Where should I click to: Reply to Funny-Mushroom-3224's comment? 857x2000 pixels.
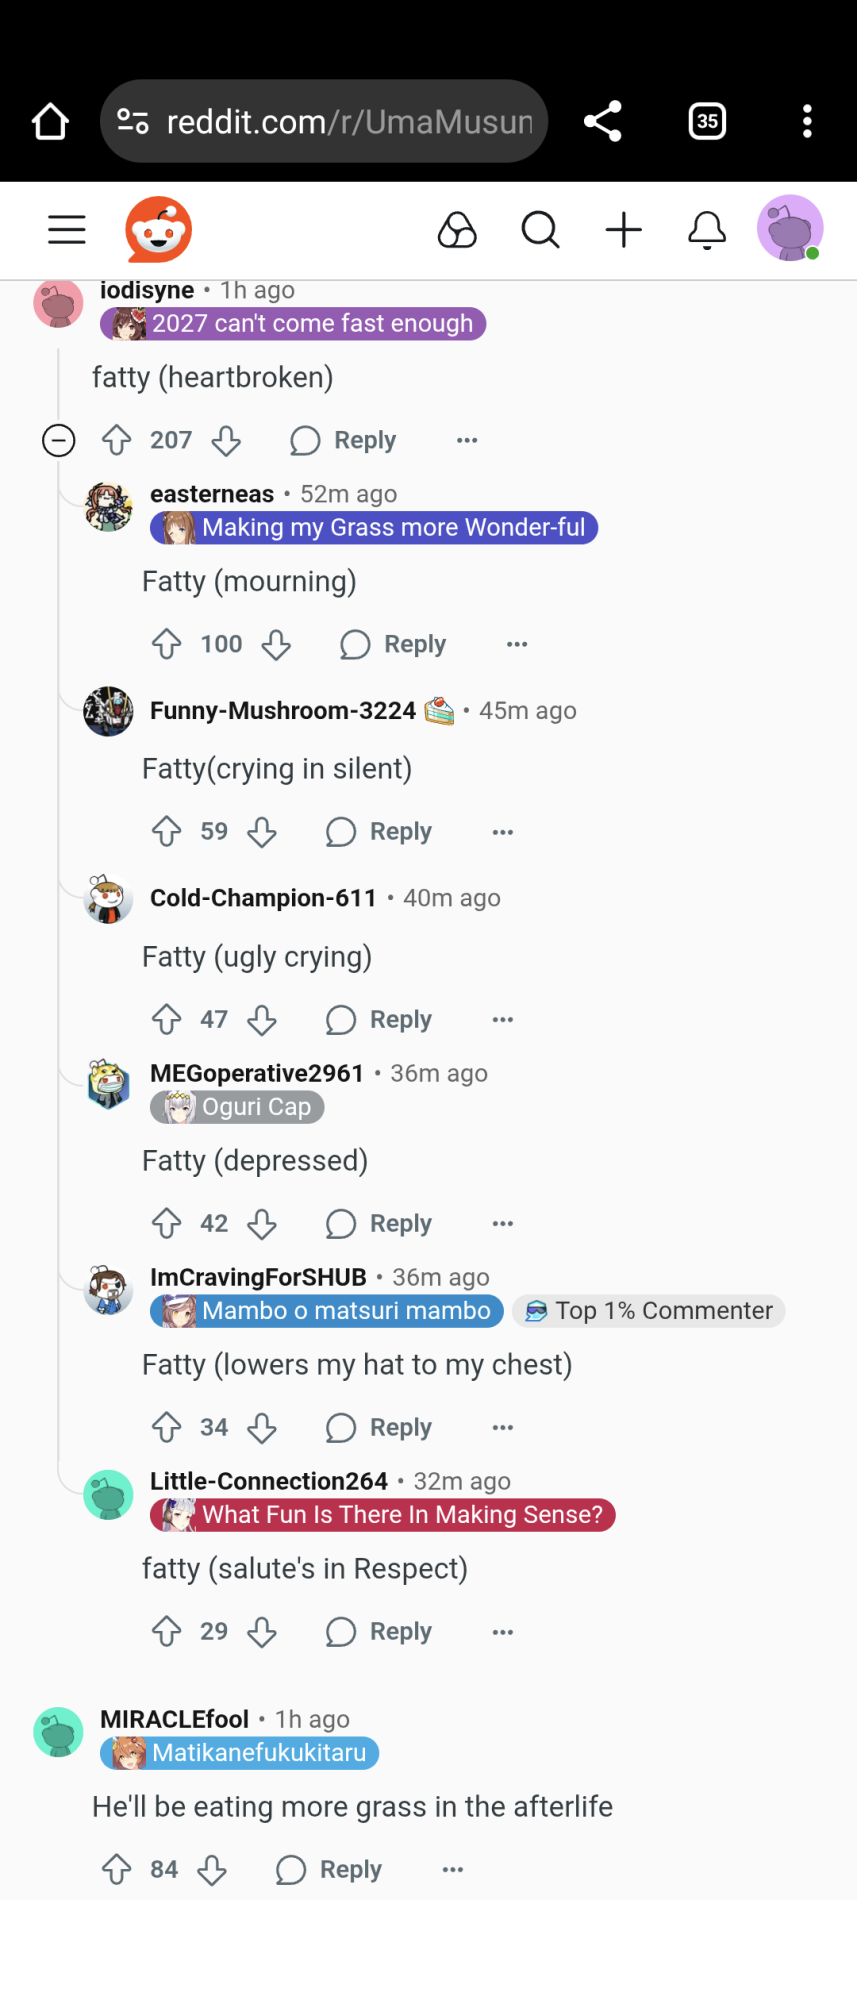[x=380, y=832]
